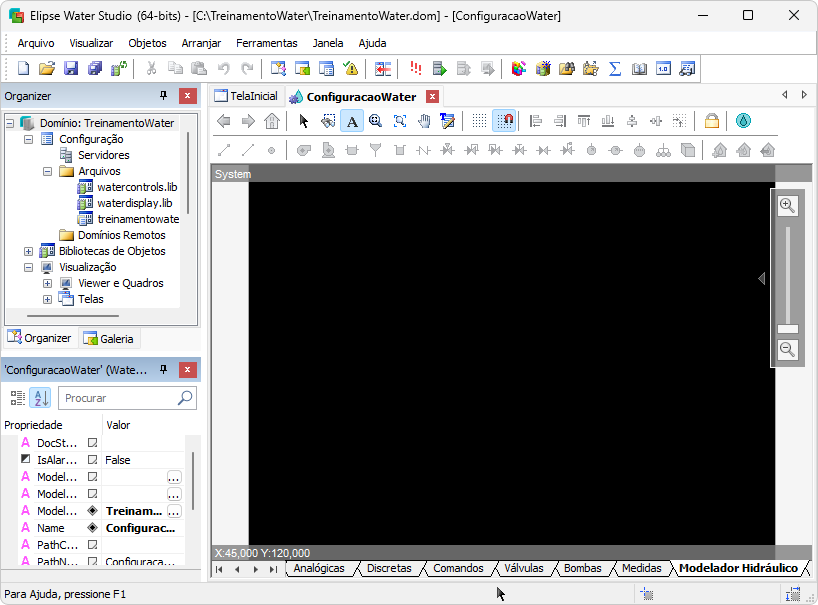The image size is (818, 605).
Task: Open the Ferramentas menu
Action: pyautogui.click(x=266, y=43)
